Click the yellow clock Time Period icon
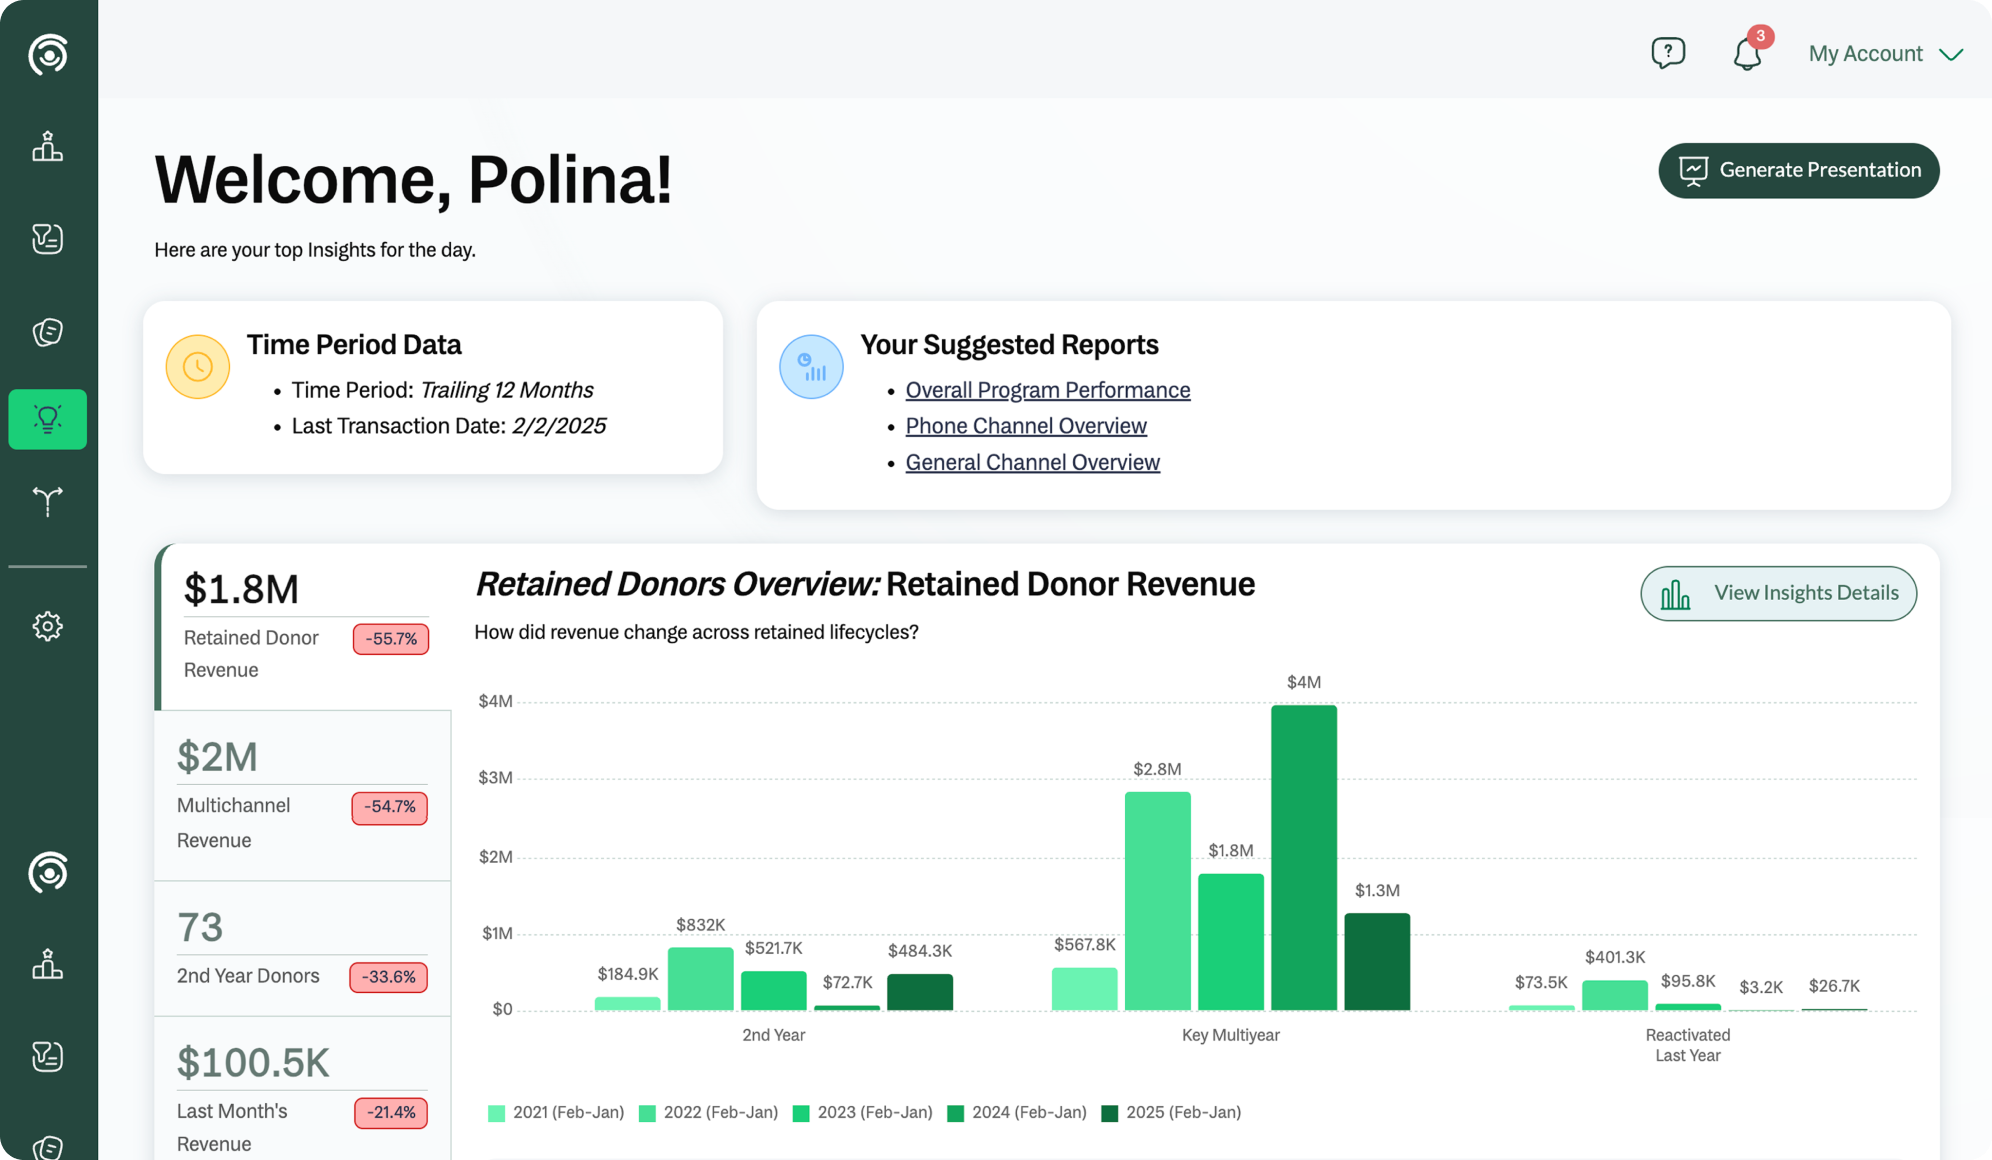The image size is (1992, 1160). click(x=197, y=367)
